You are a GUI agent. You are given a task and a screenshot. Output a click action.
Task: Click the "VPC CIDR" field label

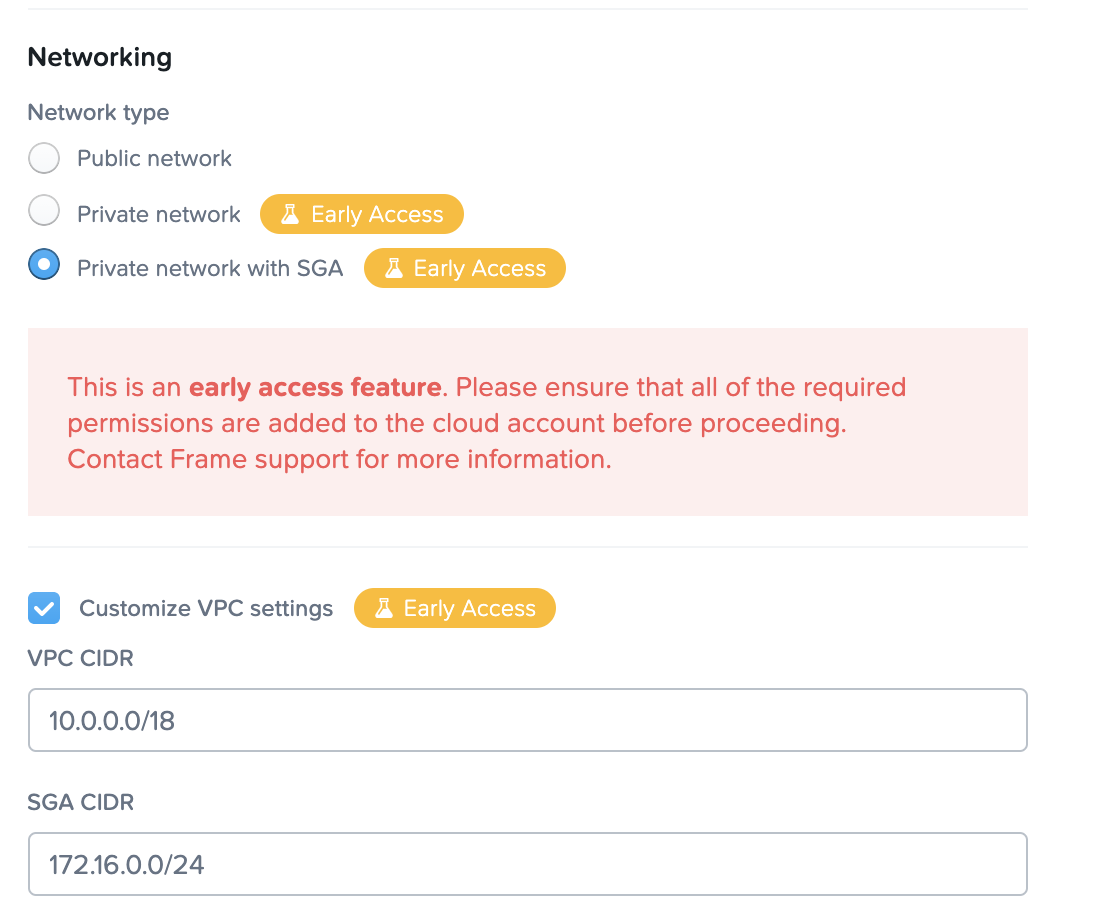(80, 658)
